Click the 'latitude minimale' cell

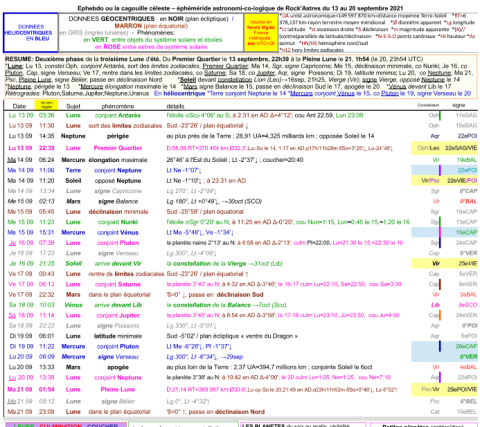118,336
